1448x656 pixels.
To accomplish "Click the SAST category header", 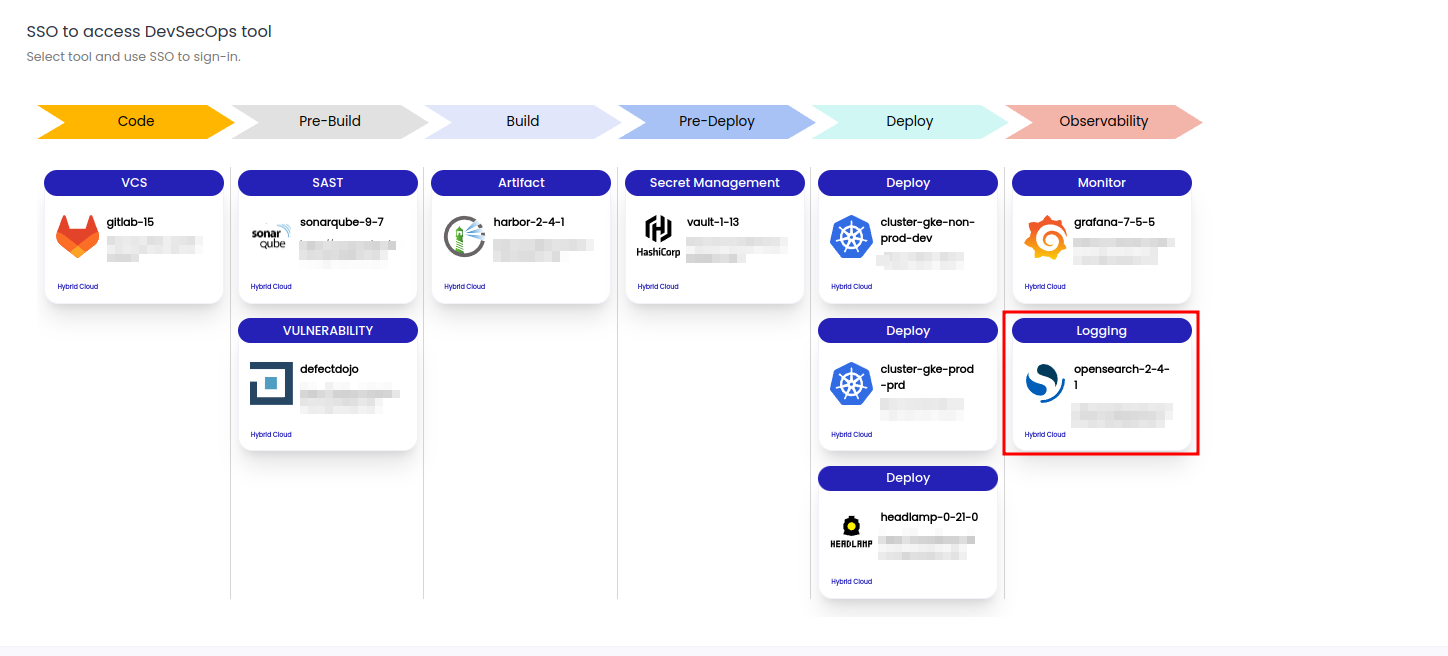I will click(x=328, y=183).
